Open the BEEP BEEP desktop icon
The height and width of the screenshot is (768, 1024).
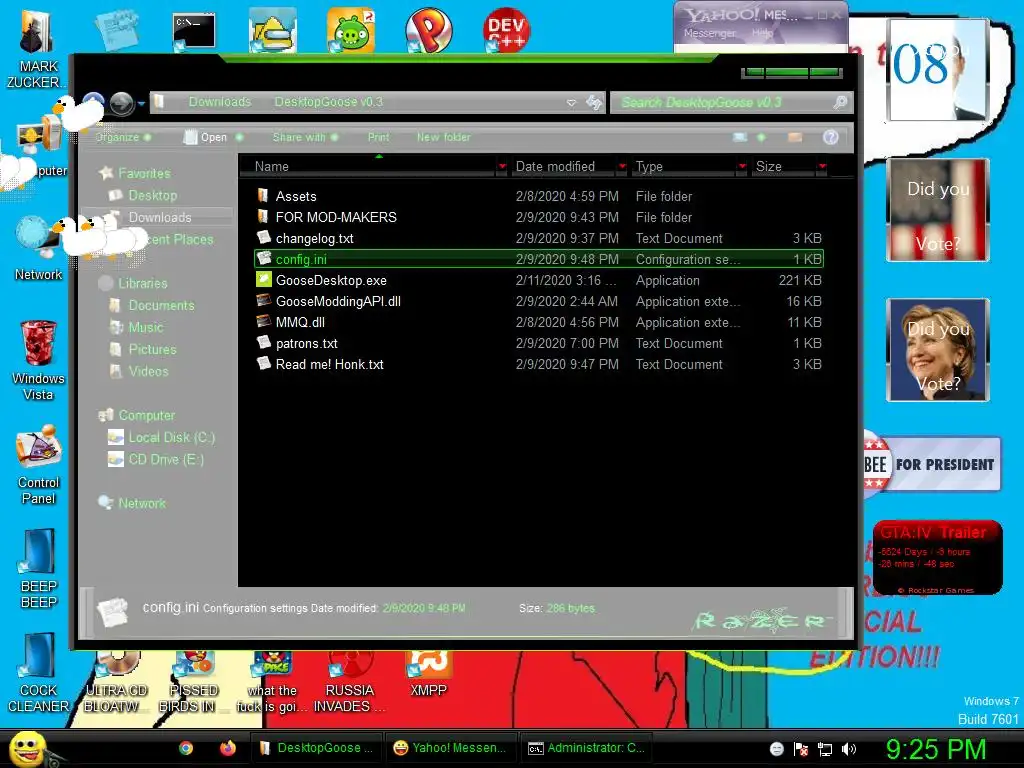[x=38, y=568]
